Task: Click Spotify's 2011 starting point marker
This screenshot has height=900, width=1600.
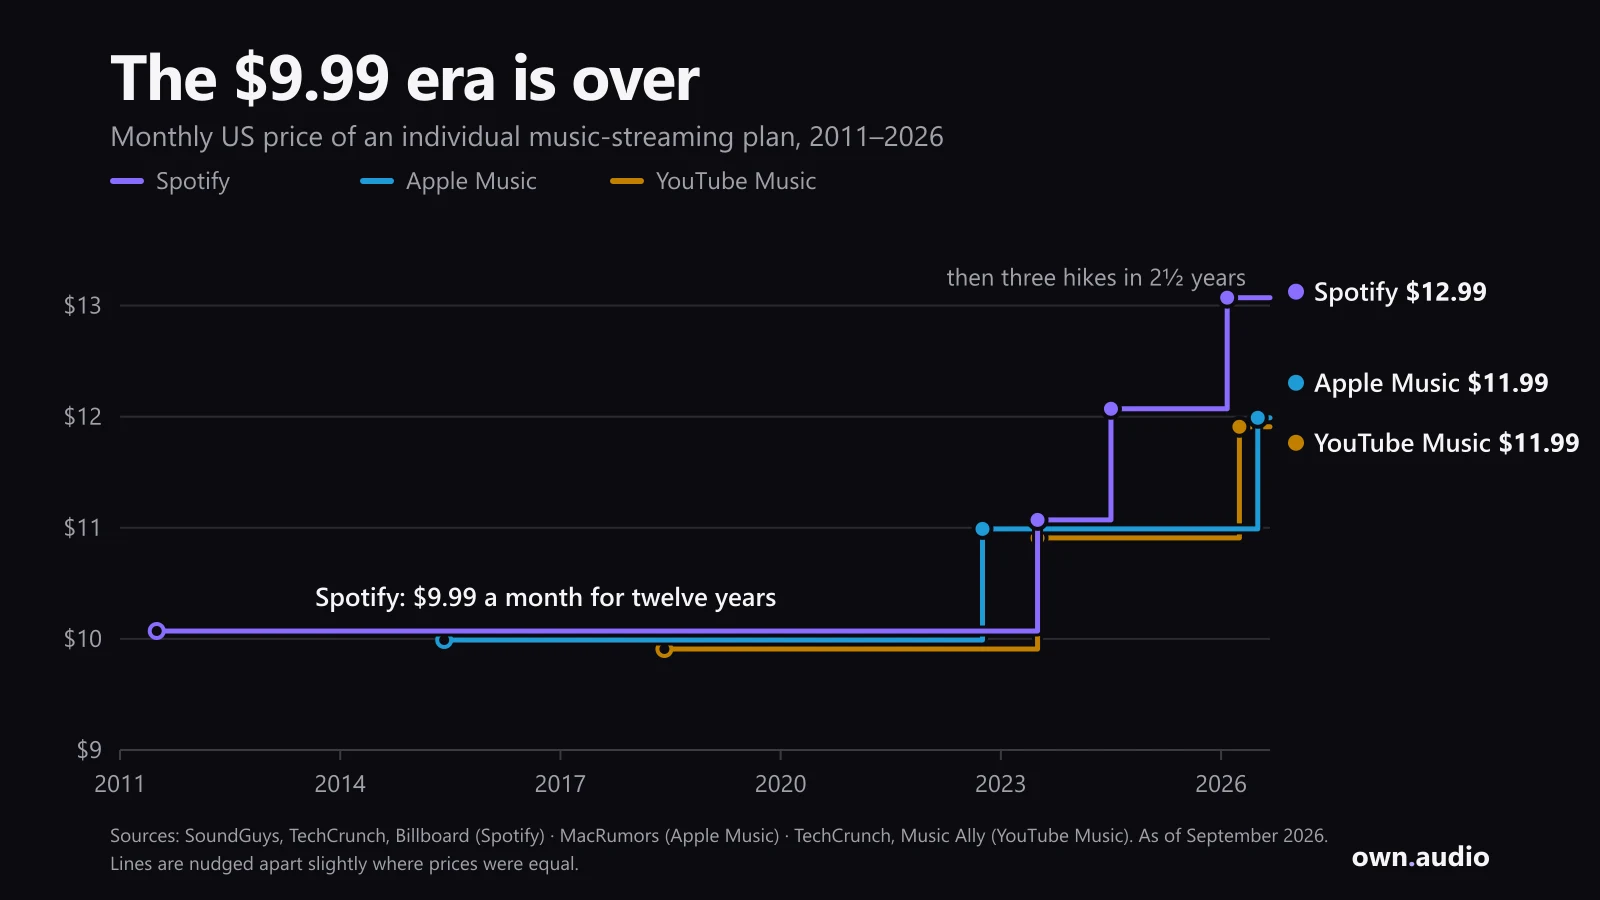Action: (156, 631)
